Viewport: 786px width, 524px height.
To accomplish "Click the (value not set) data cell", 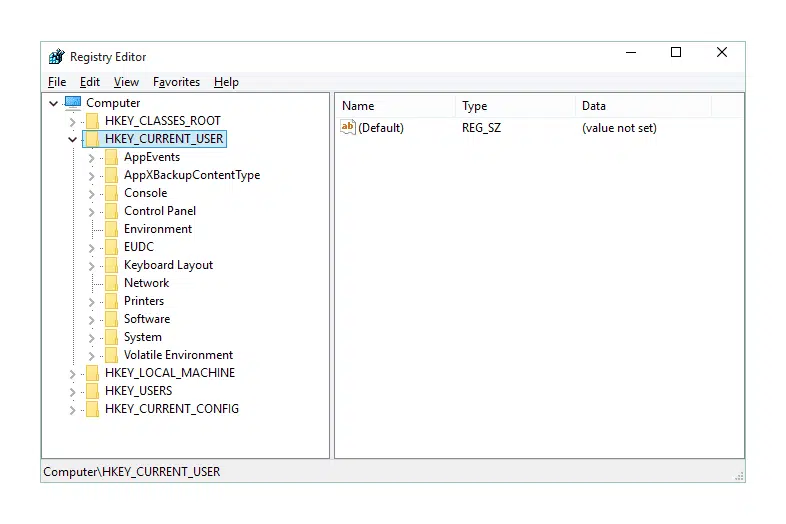I will tap(619, 128).
